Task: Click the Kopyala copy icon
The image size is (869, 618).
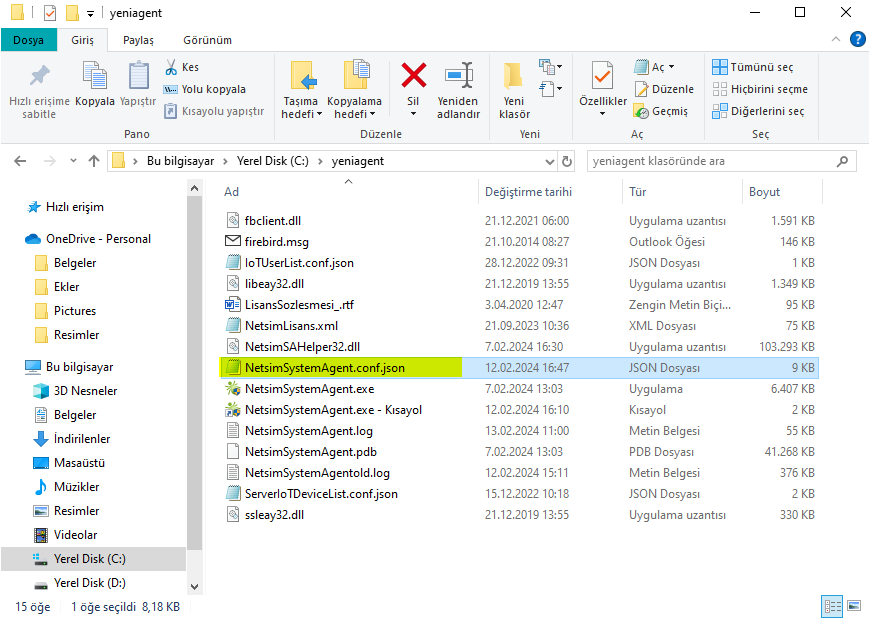Action: click(95, 76)
